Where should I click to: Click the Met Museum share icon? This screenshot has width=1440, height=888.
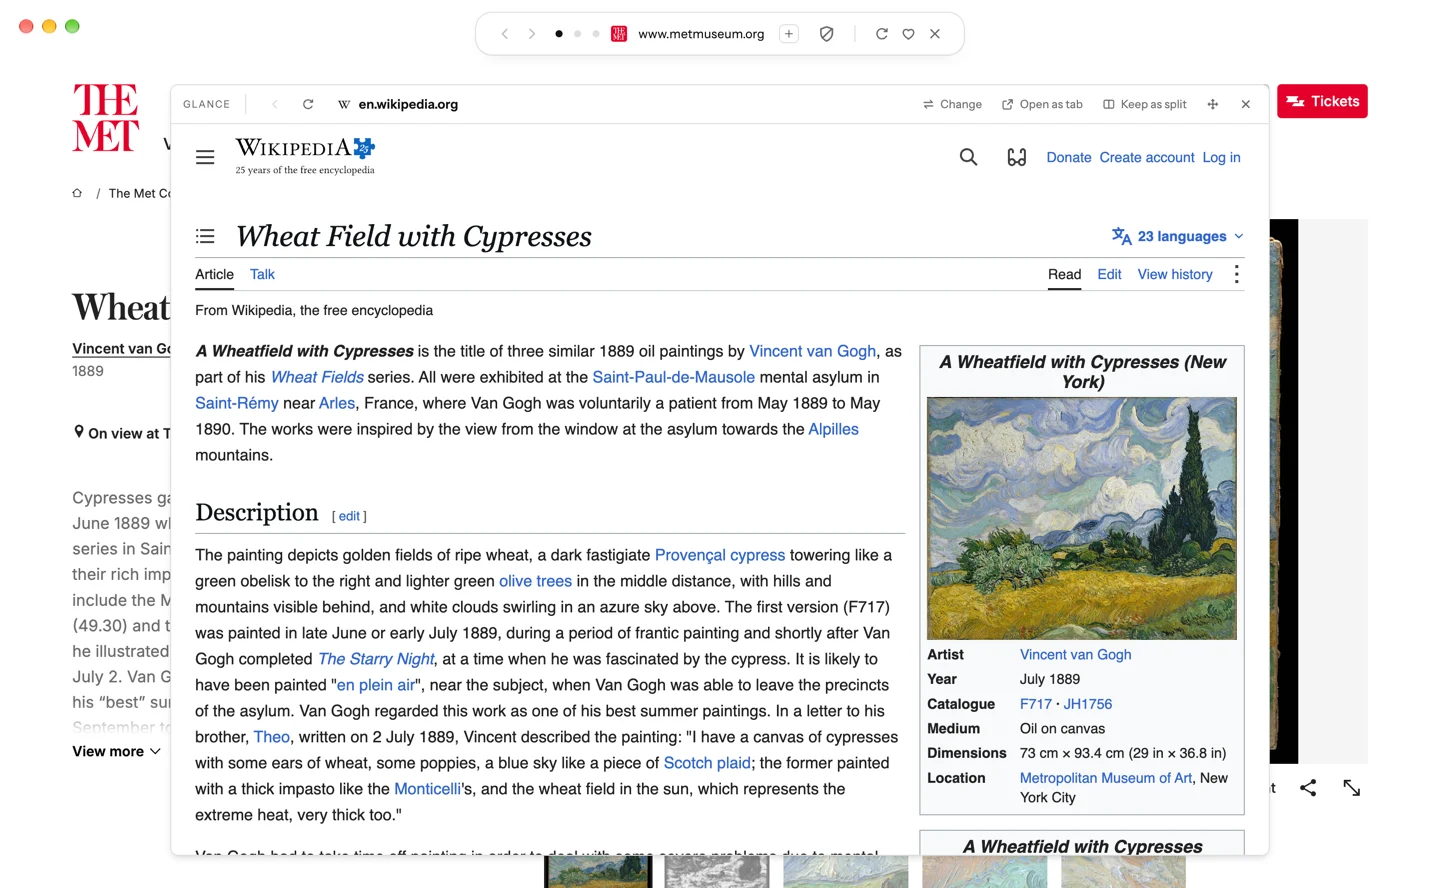(1308, 788)
